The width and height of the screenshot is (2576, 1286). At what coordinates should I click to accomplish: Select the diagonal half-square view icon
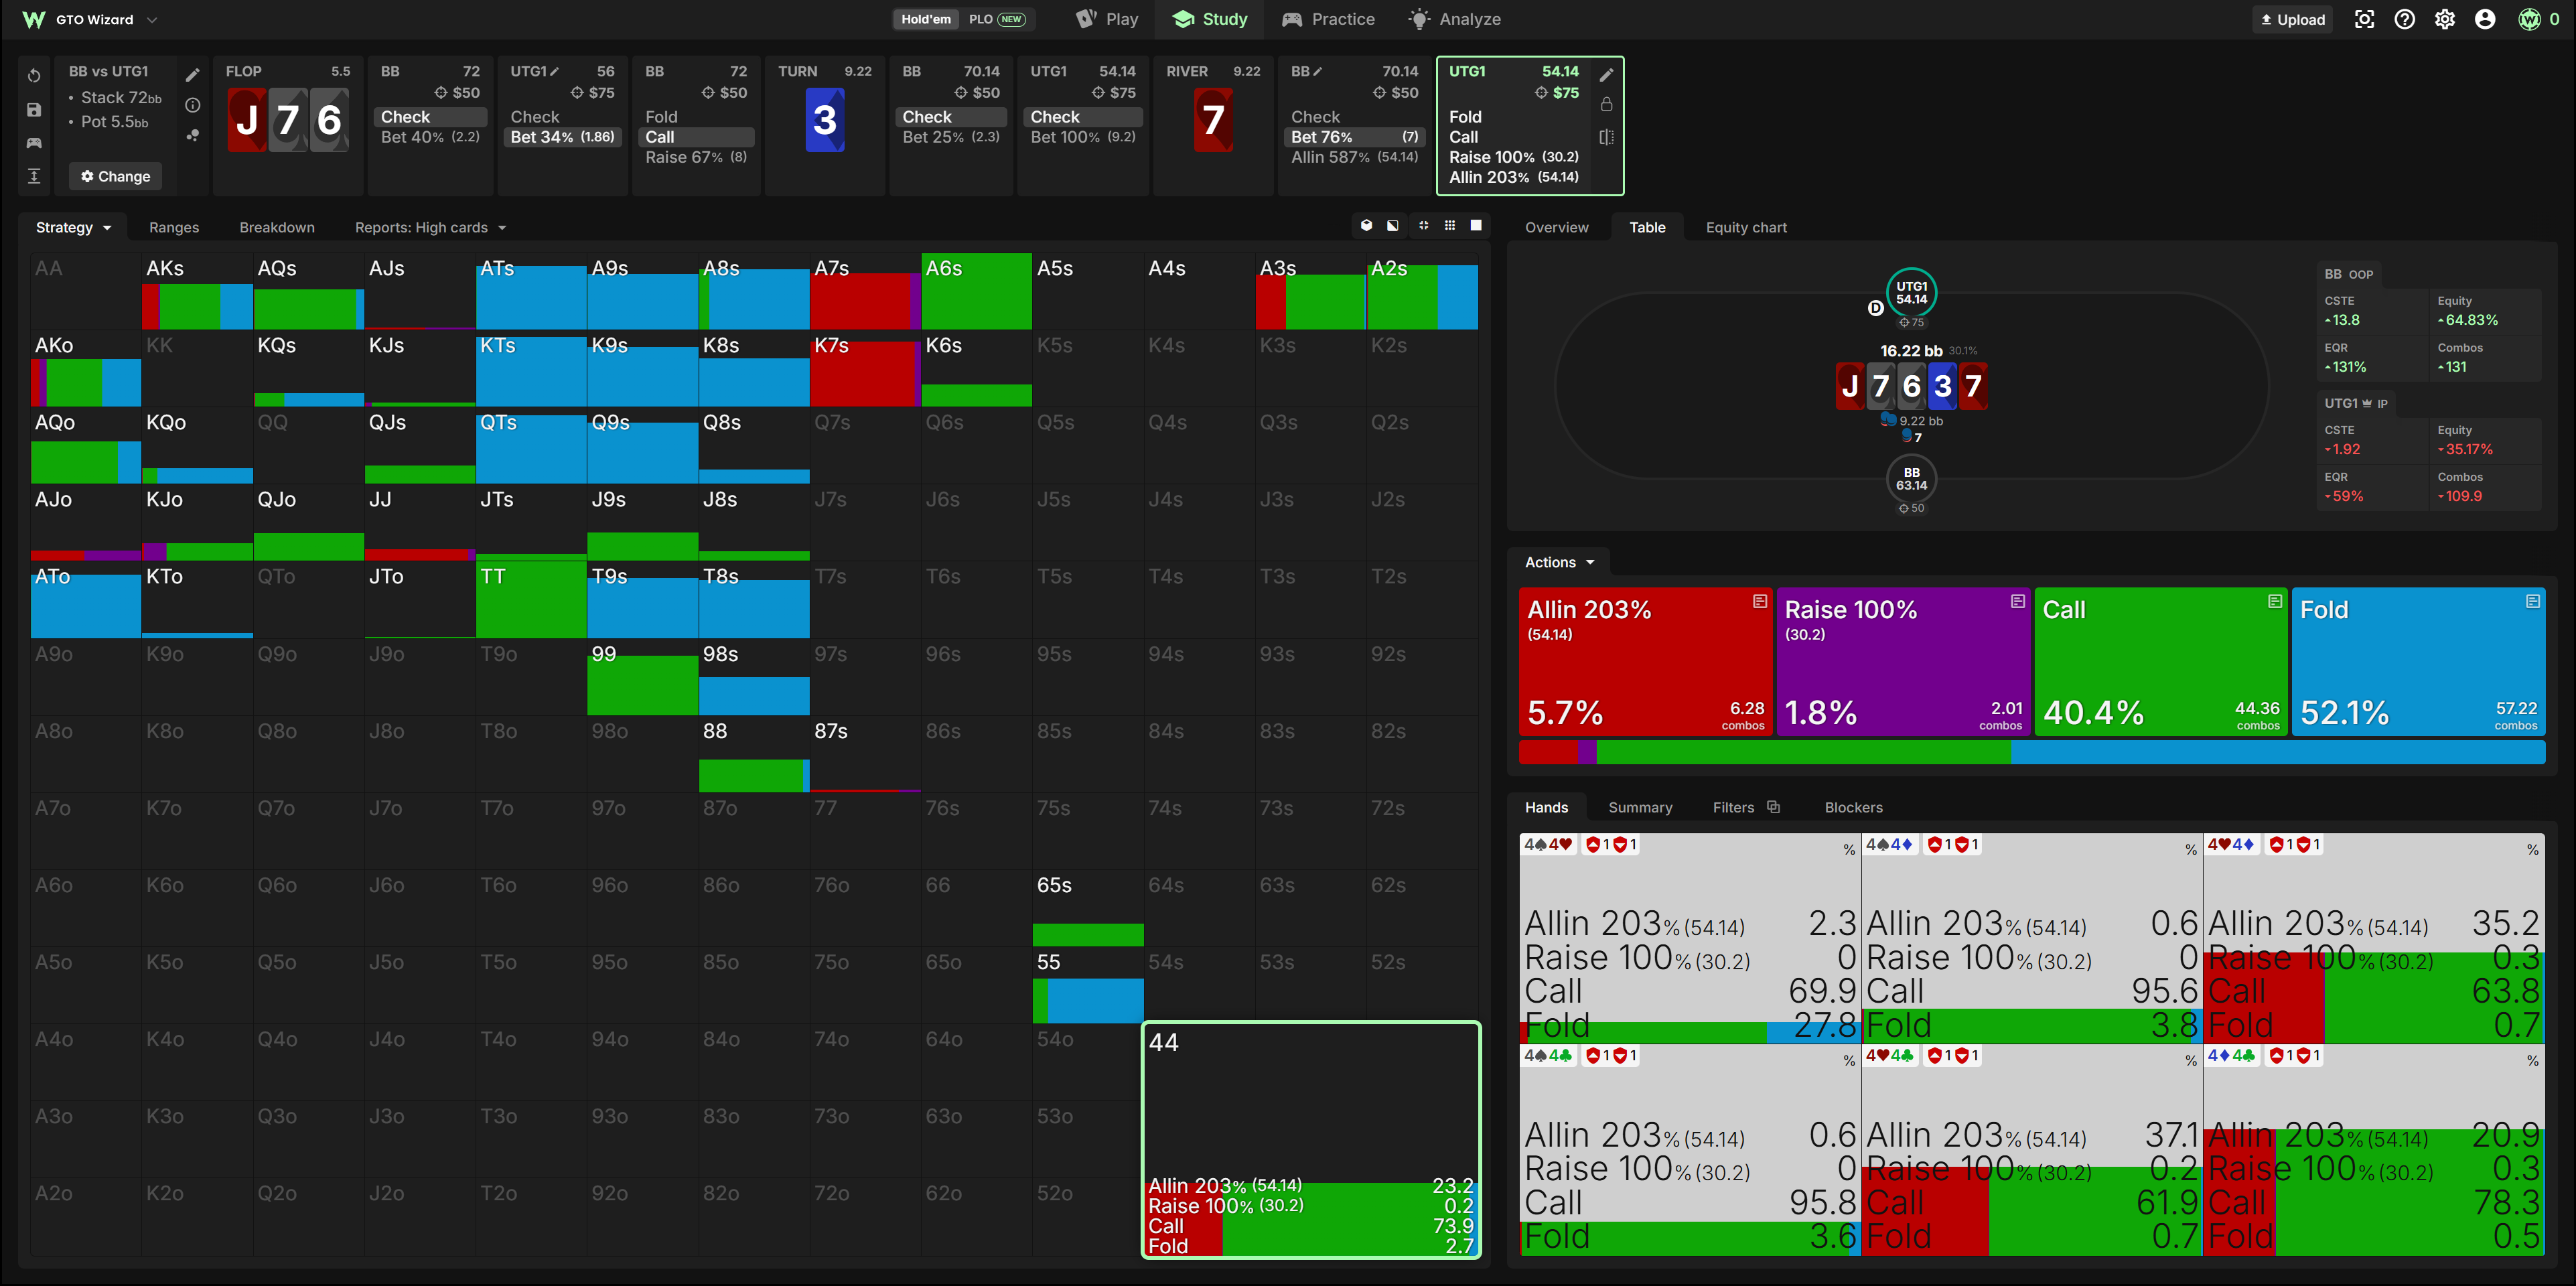pos(1393,226)
